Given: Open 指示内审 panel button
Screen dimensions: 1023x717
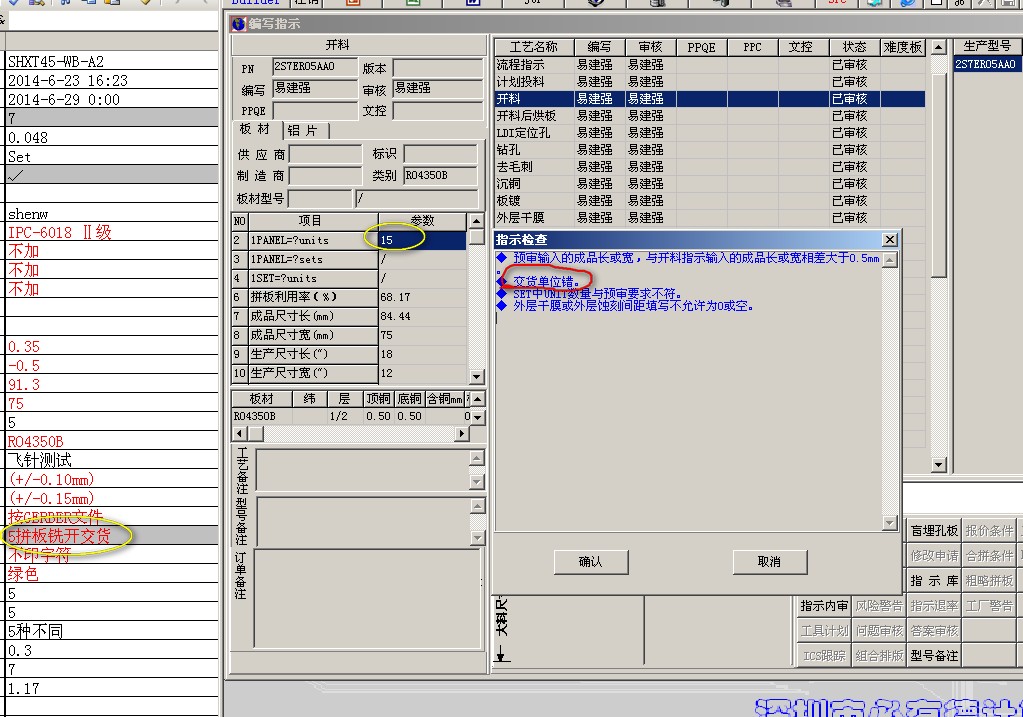Looking at the screenshot, I should 824,606.
